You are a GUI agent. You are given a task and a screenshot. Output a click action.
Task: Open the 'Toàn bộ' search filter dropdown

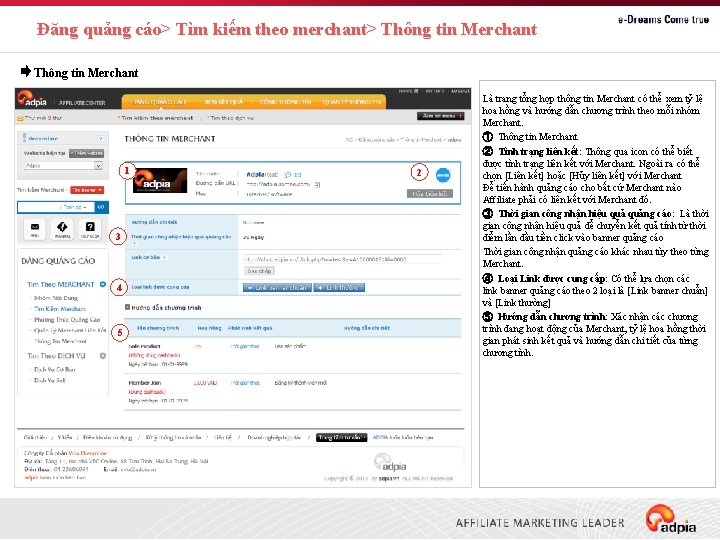(75, 207)
